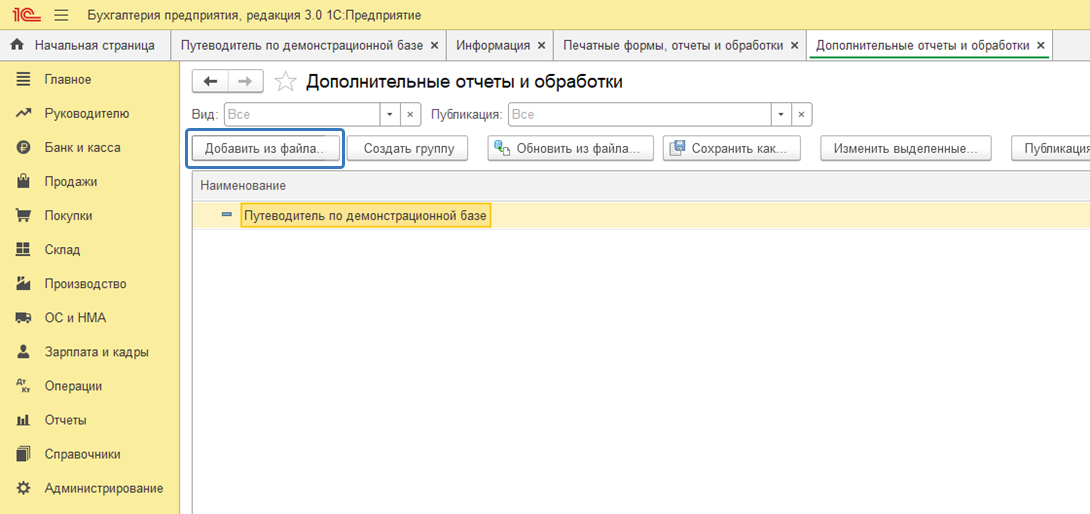Screen dimensions: 1090x514
Task: Click into the Вид filter field
Action: [x=302, y=114]
